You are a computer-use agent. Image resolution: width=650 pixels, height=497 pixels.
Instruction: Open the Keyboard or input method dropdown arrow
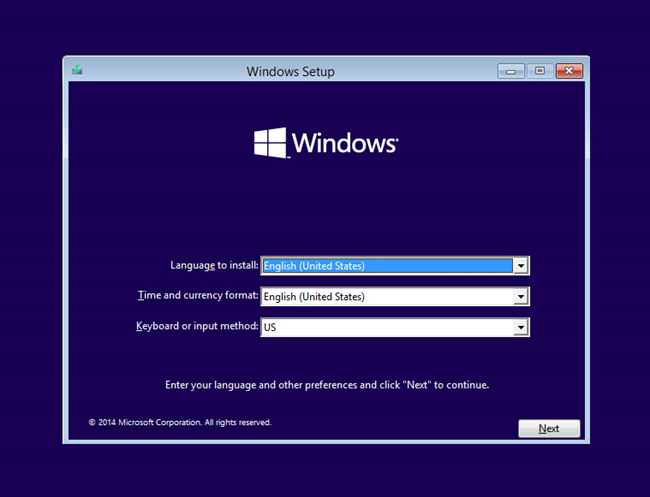pyautogui.click(x=521, y=327)
